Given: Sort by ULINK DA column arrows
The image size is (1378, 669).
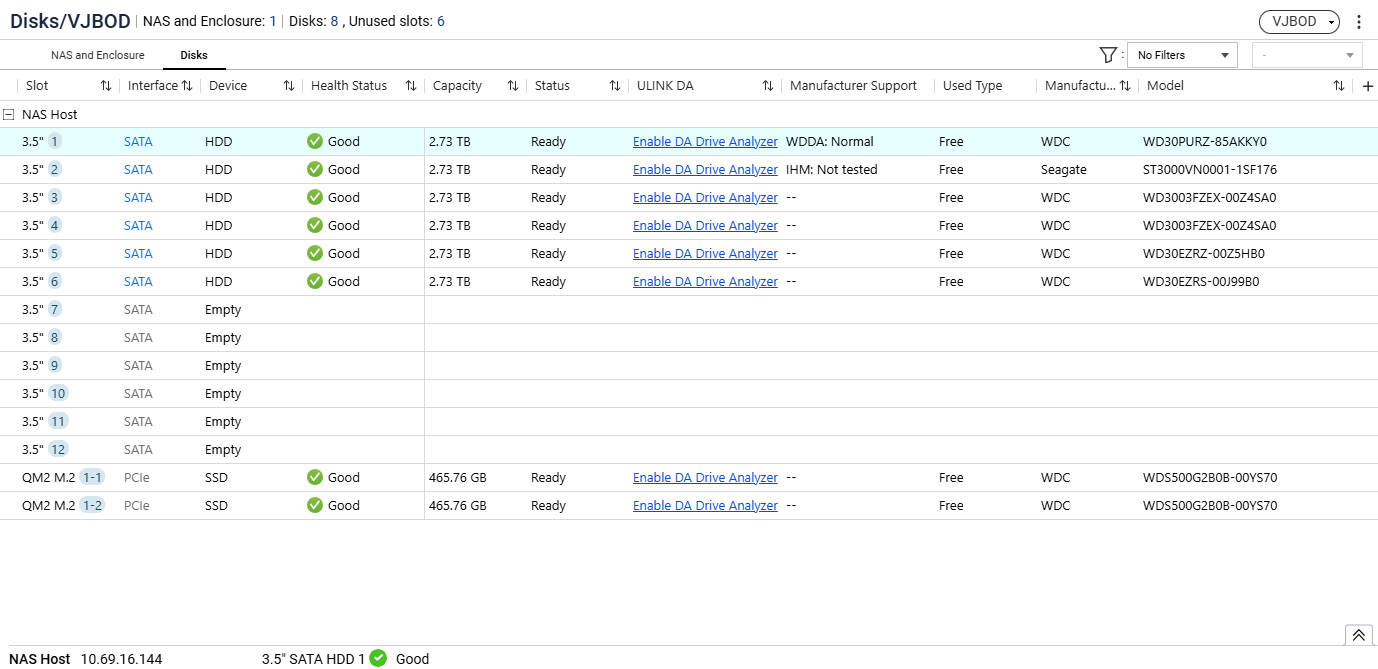Looking at the screenshot, I should point(768,86).
